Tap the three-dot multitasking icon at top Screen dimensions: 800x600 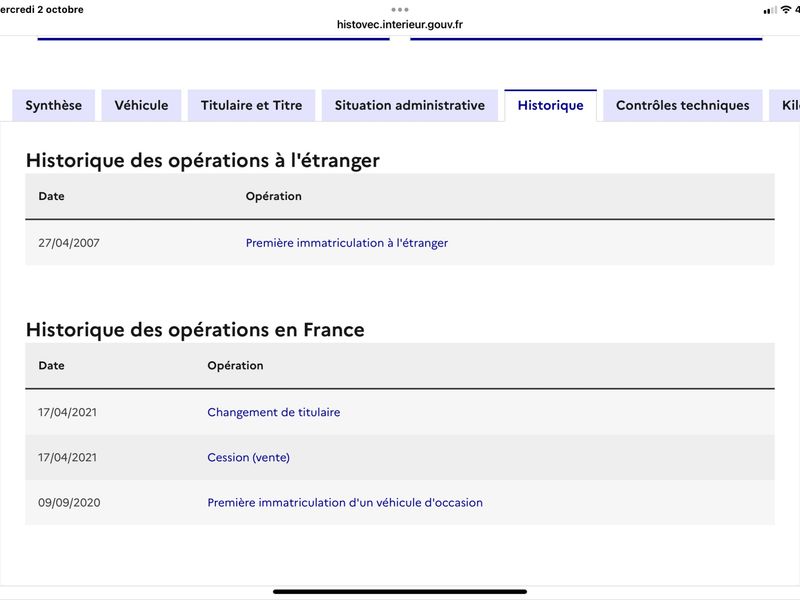coord(399,10)
